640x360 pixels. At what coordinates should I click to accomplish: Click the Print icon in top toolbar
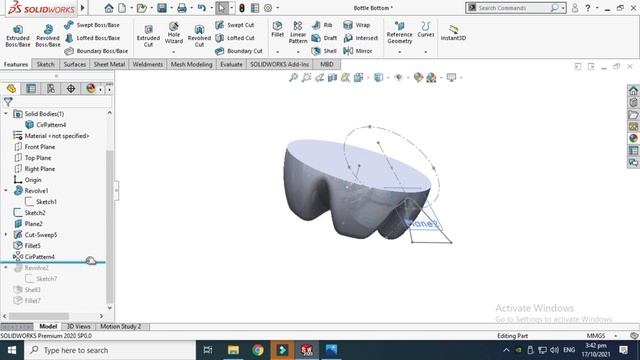(x=182, y=8)
